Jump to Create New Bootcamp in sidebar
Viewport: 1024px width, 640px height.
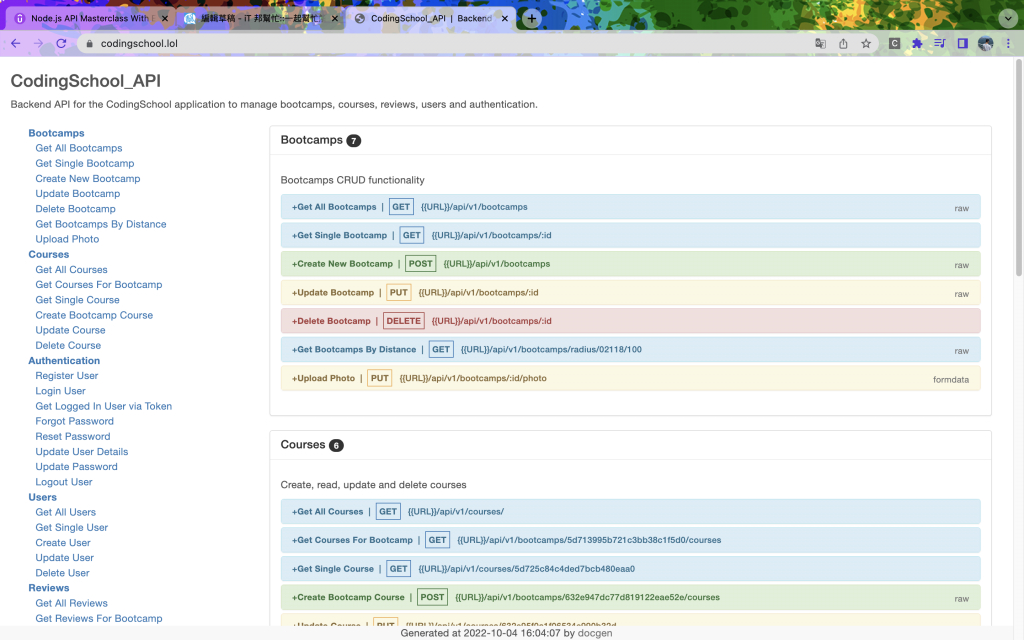point(88,178)
